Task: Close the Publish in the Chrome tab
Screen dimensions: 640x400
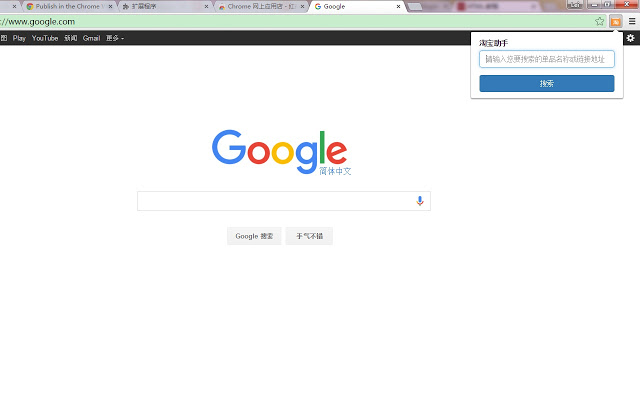Action: pos(111,7)
